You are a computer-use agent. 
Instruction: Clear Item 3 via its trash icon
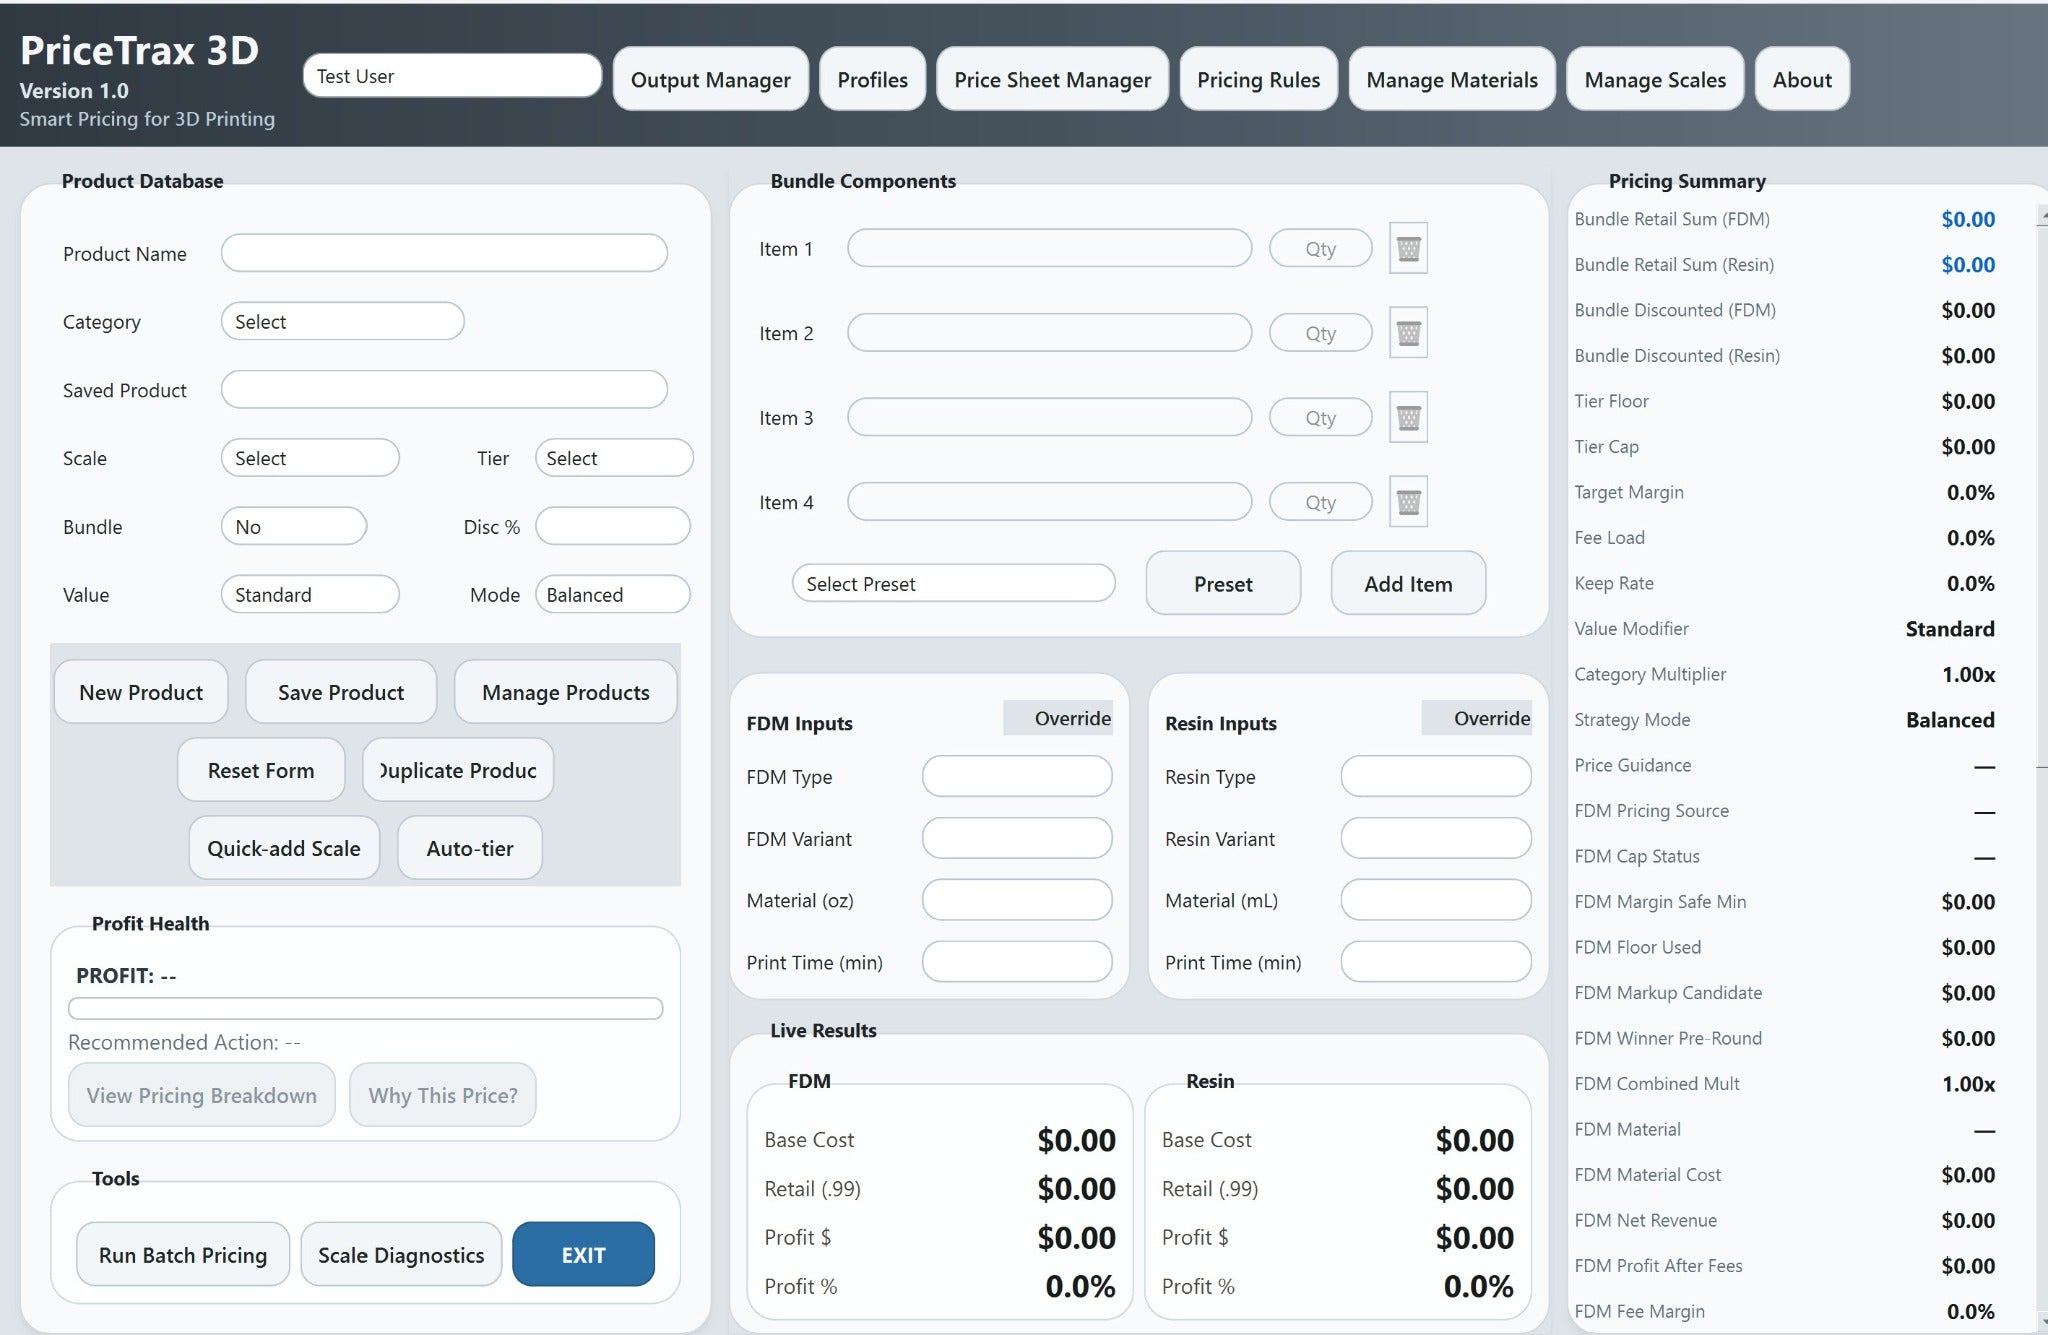pyautogui.click(x=1408, y=417)
